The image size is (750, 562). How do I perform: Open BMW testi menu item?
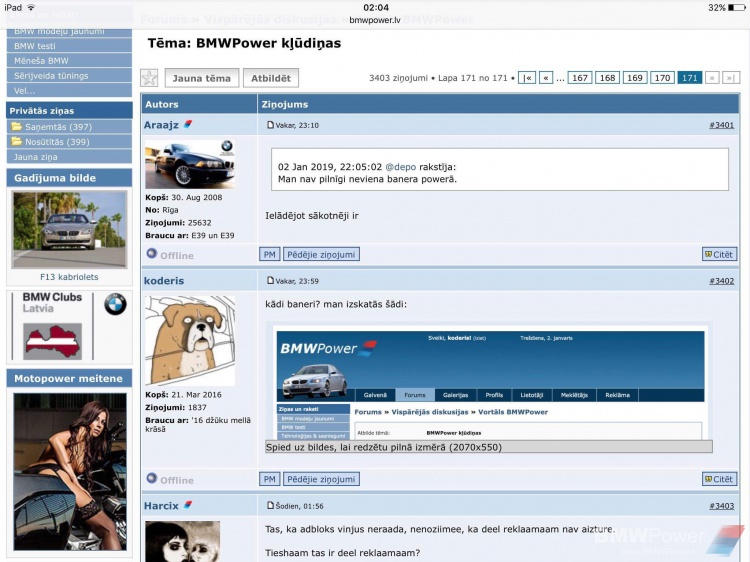69,46
